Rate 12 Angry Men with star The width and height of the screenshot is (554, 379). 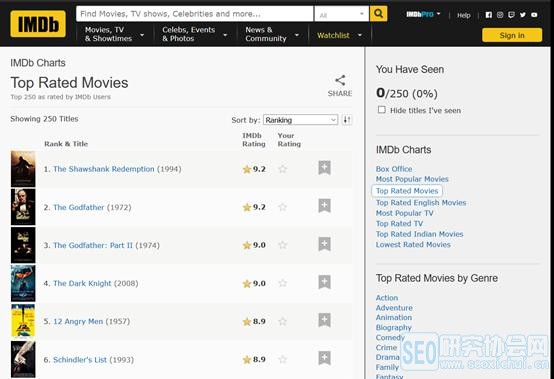click(282, 321)
